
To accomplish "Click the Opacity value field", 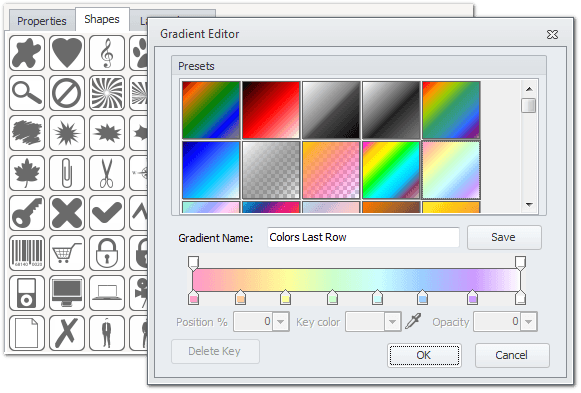I will 497,322.
